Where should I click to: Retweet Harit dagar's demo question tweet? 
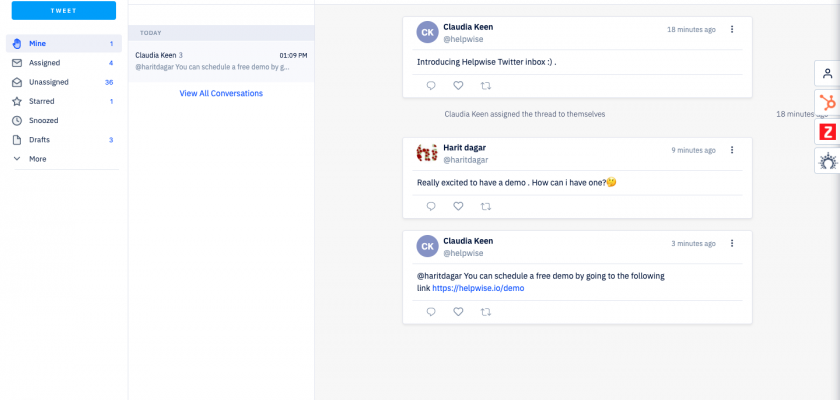(x=486, y=206)
